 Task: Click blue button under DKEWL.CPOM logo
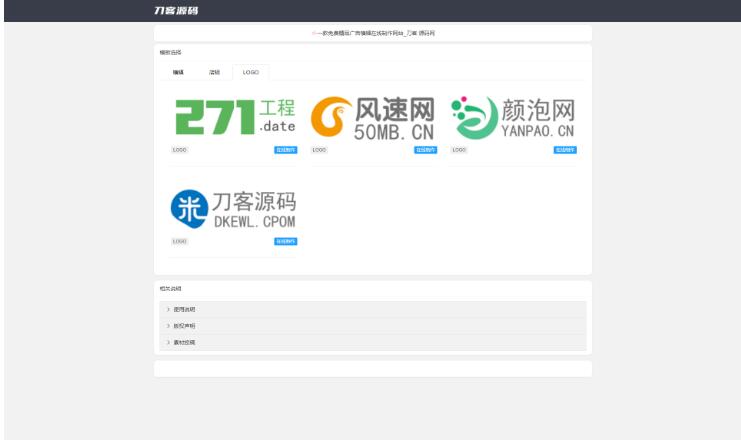coord(285,242)
